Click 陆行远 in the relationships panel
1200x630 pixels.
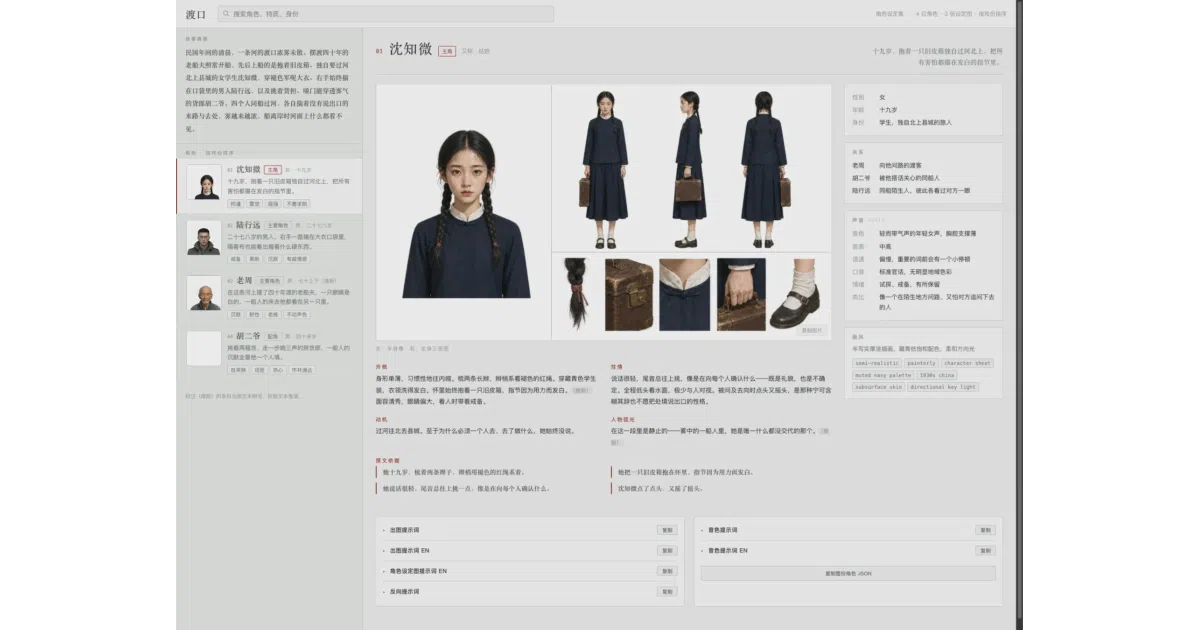coord(860,190)
